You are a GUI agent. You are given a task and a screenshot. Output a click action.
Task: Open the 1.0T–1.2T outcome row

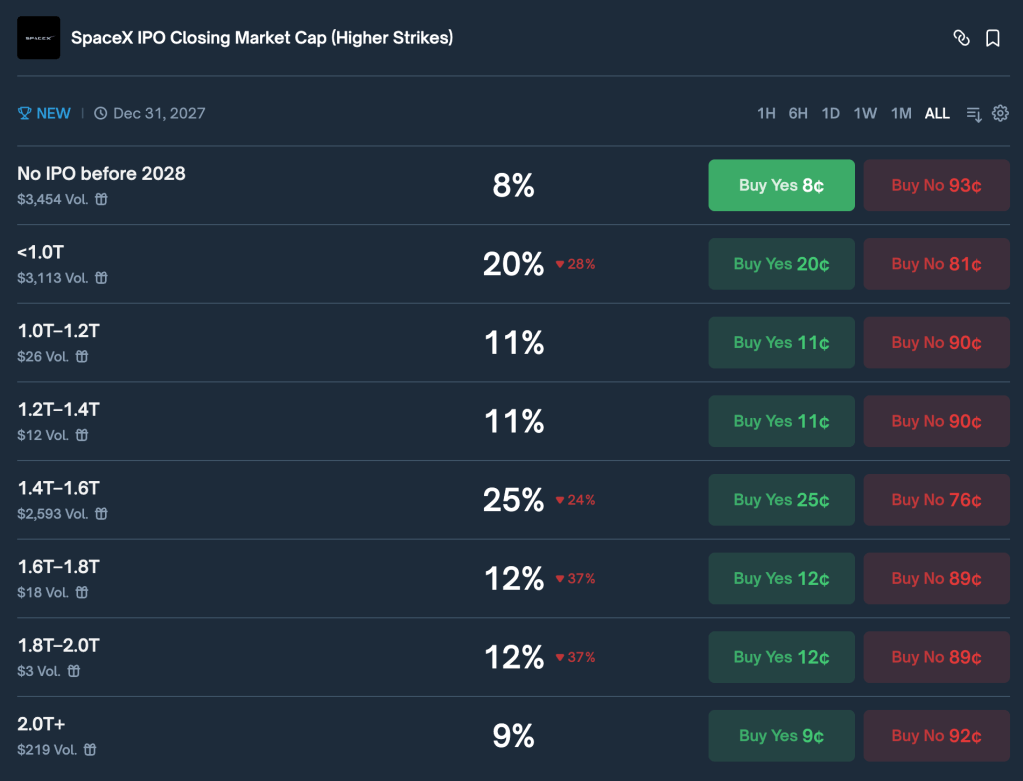58,330
